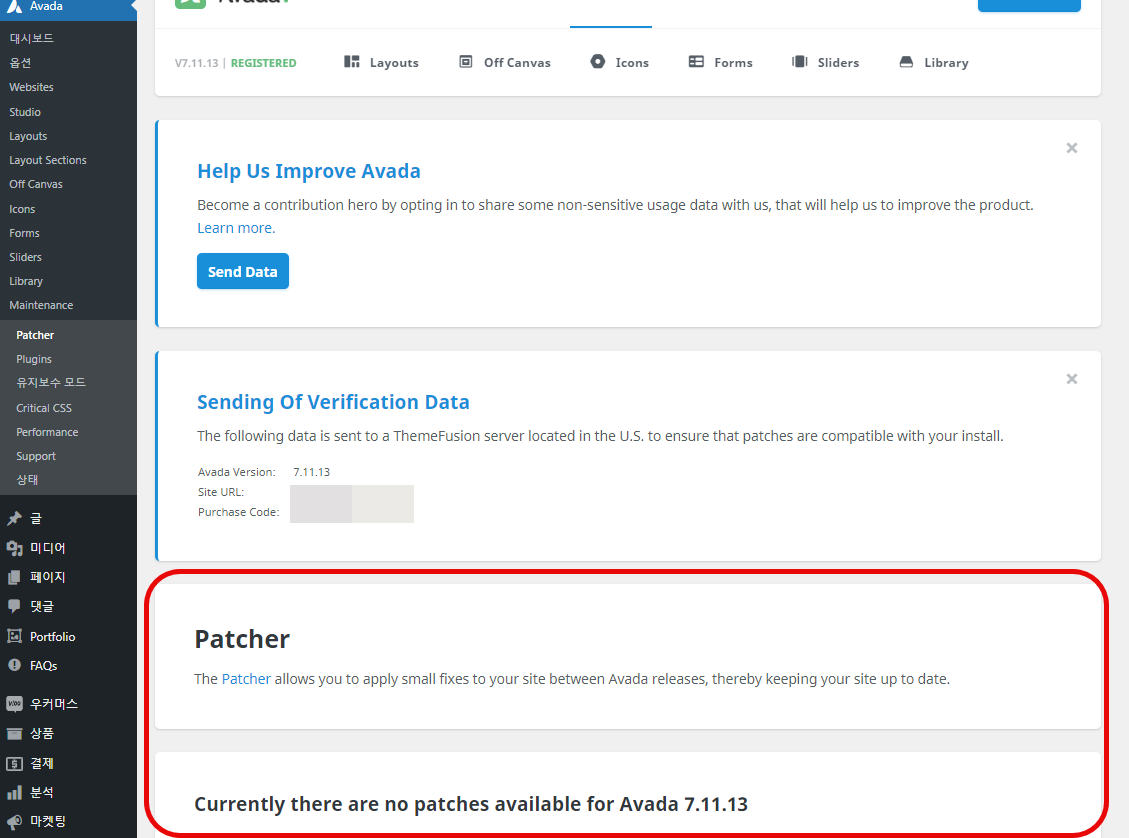
Task: Open Plugins in Maintenance submenu
Action: (34, 359)
